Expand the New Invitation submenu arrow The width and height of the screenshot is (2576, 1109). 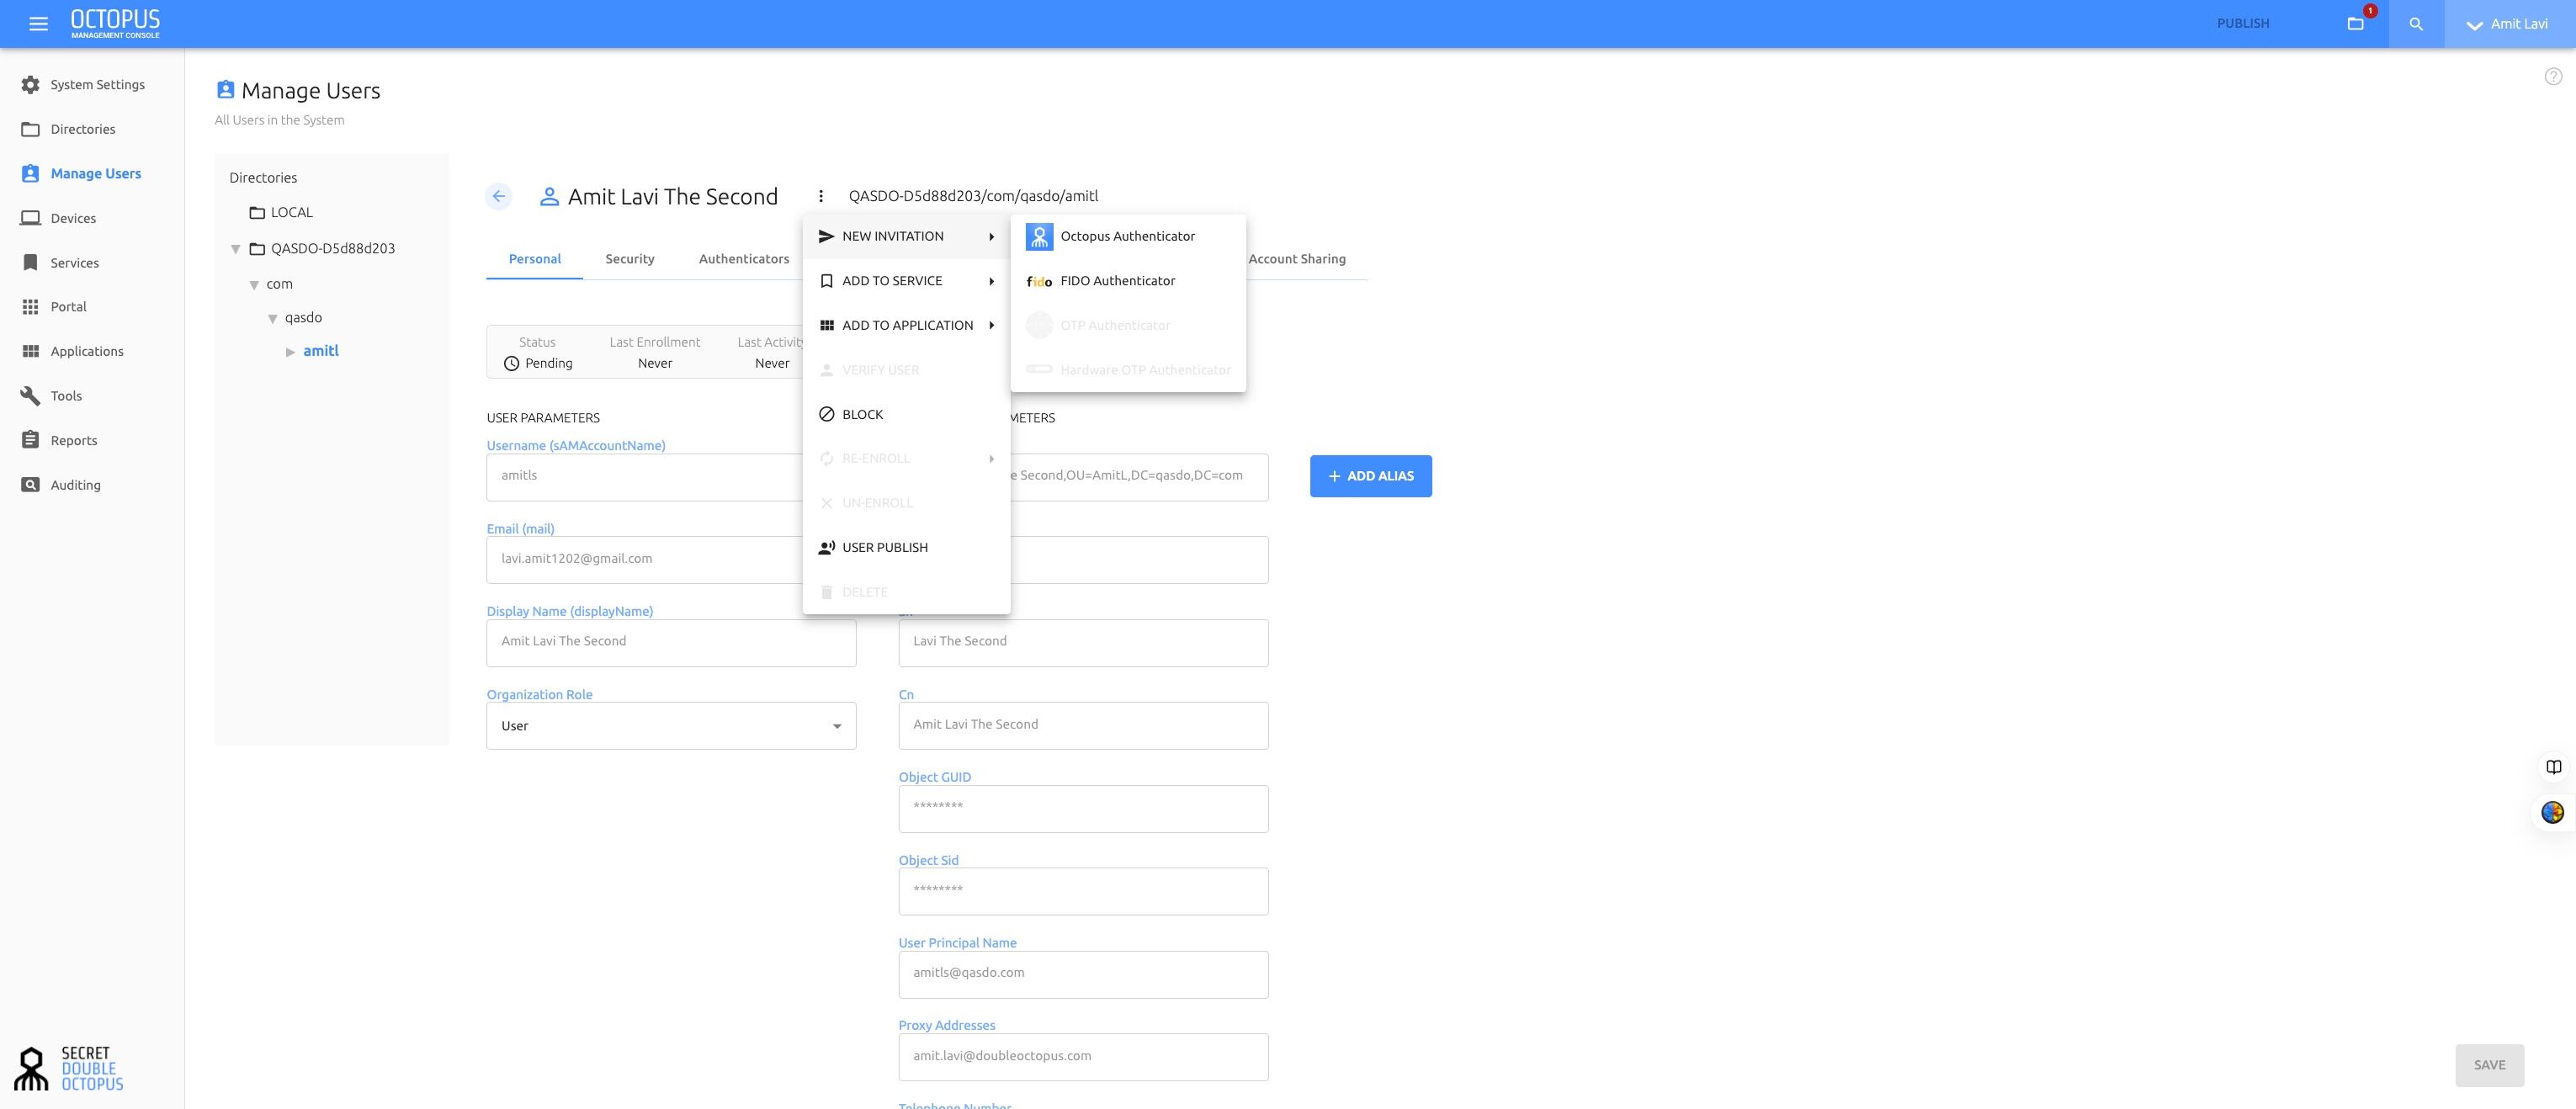(991, 237)
